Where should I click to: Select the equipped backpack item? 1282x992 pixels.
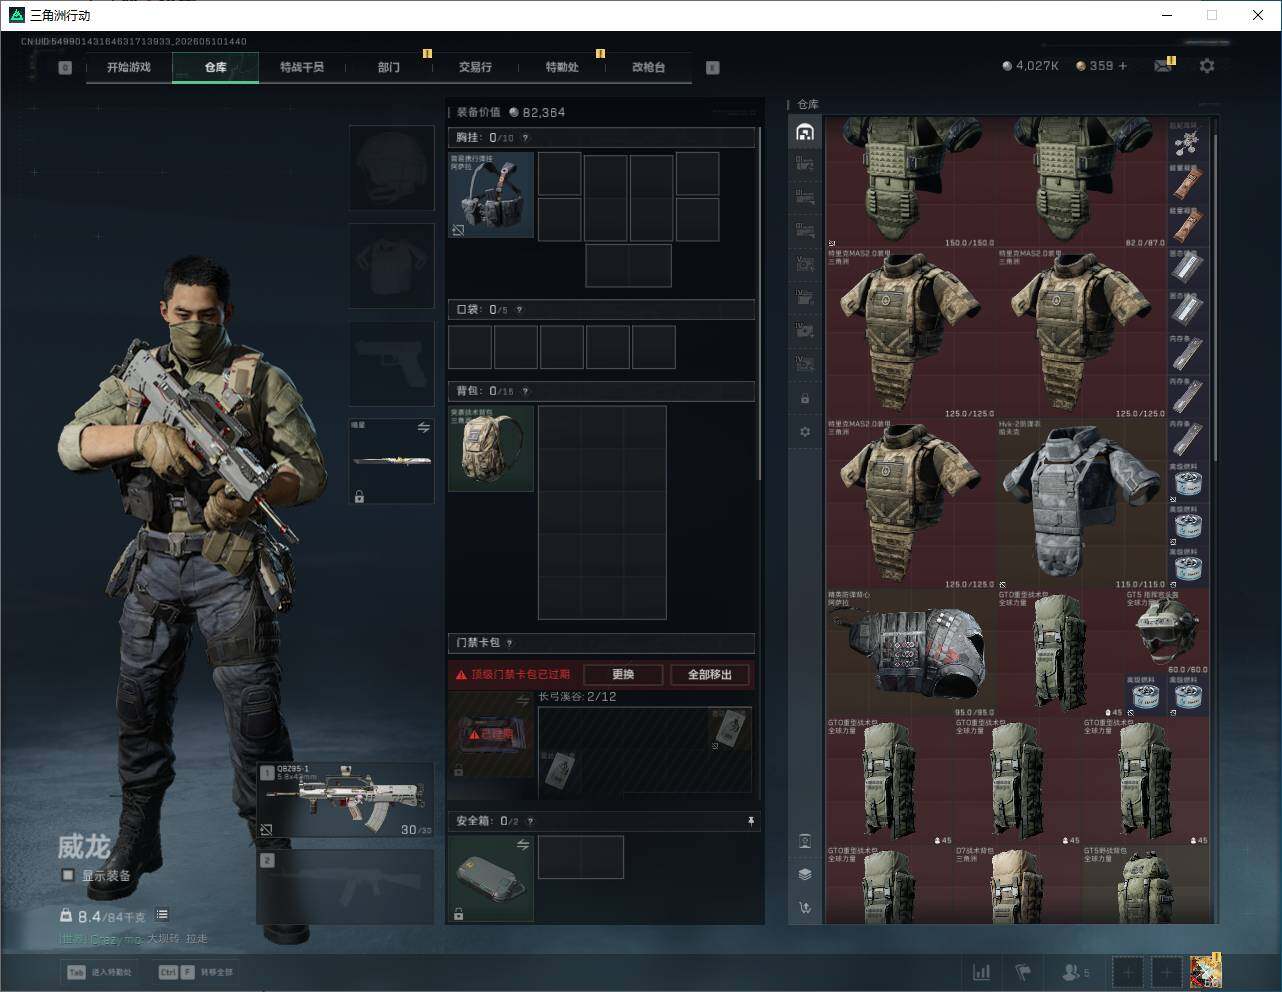pyautogui.click(x=491, y=448)
